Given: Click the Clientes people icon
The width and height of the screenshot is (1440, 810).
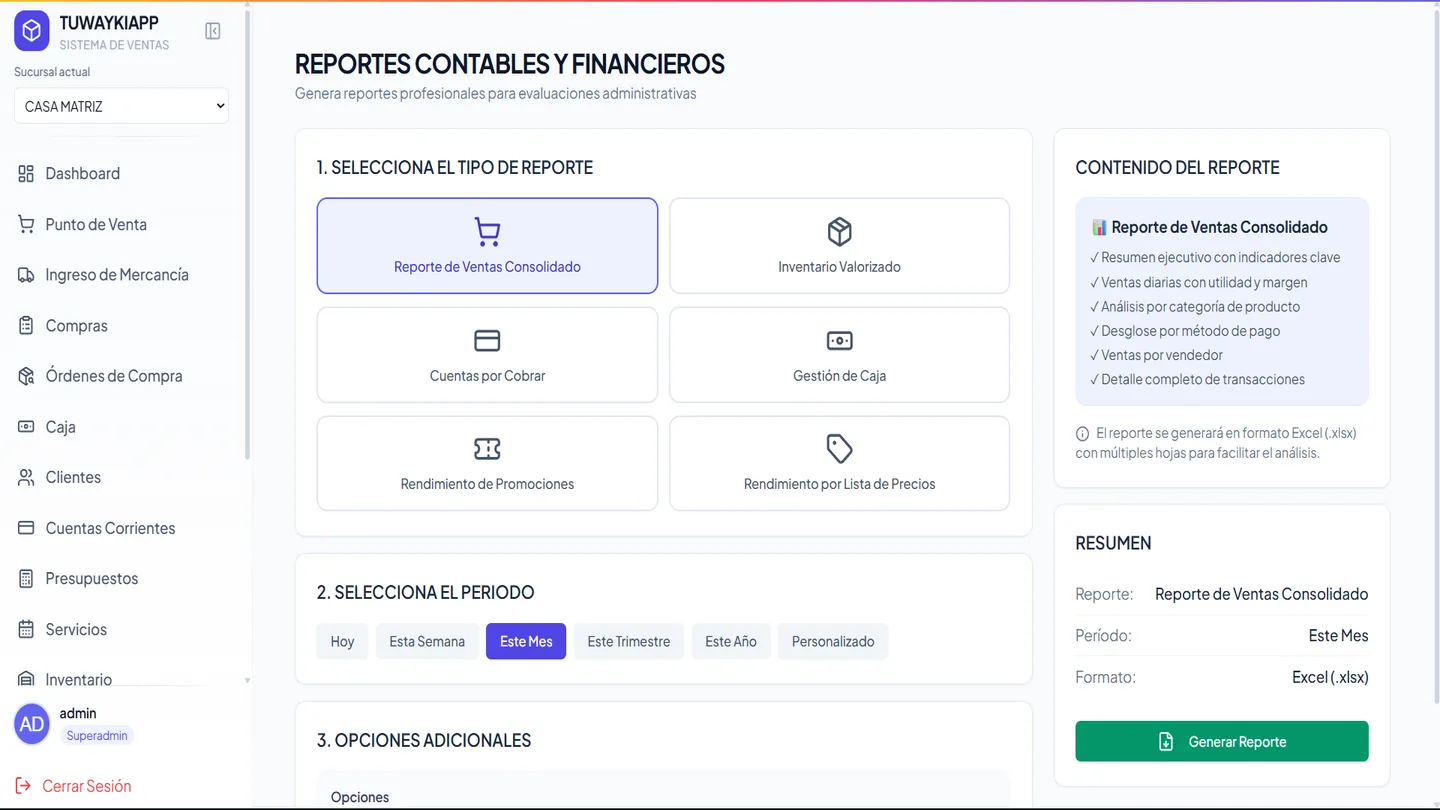Looking at the screenshot, I should [26, 477].
